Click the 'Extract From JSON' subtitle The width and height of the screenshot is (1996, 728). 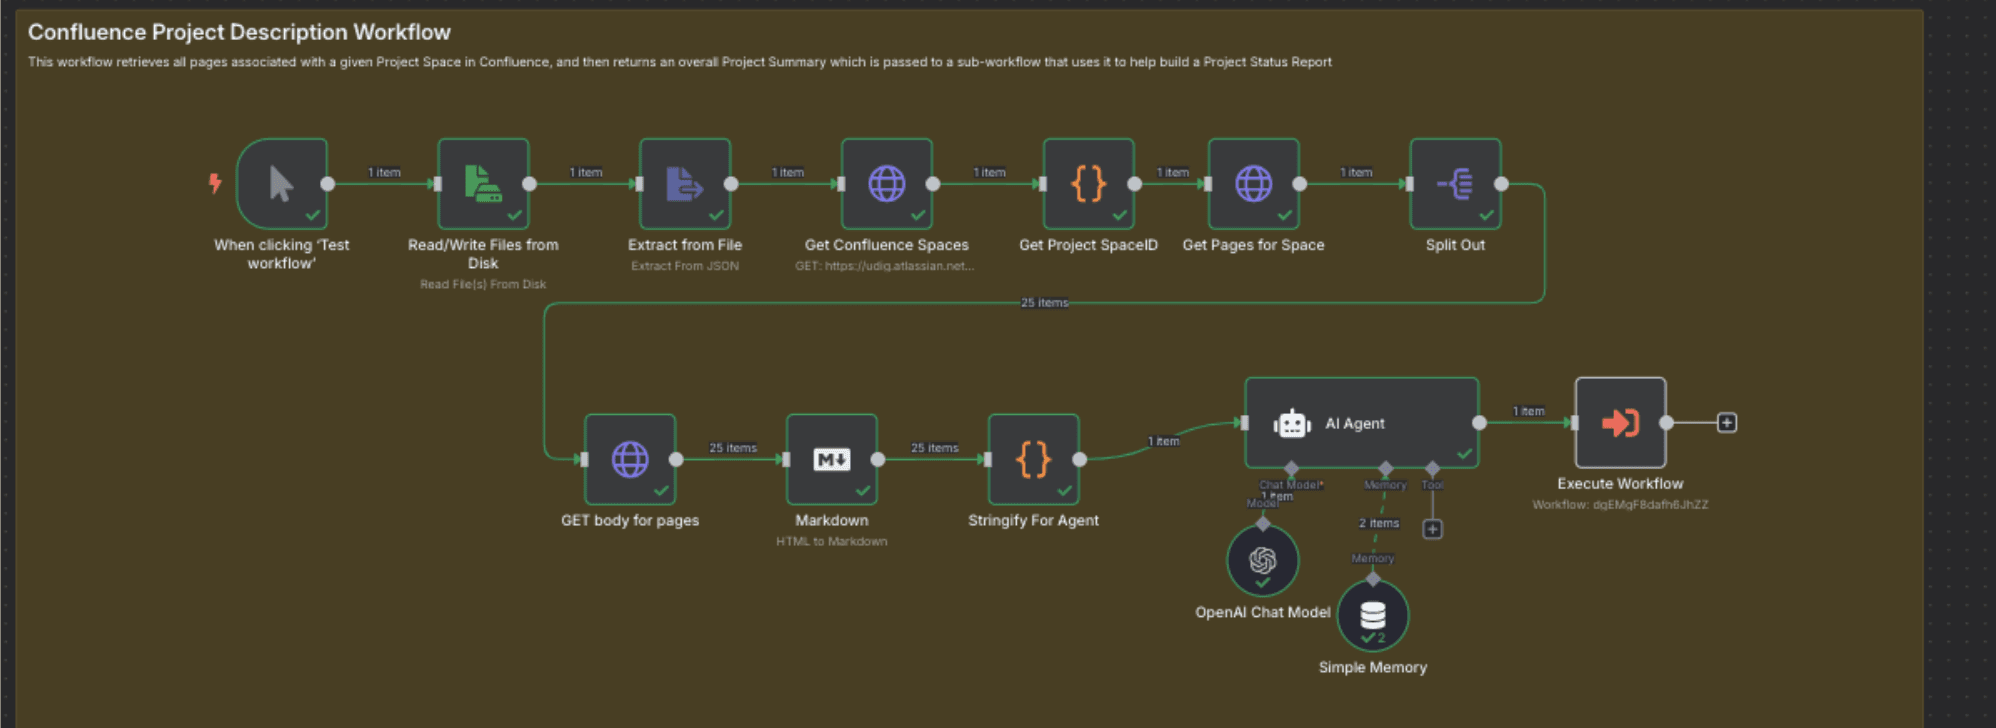click(x=685, y=266)
